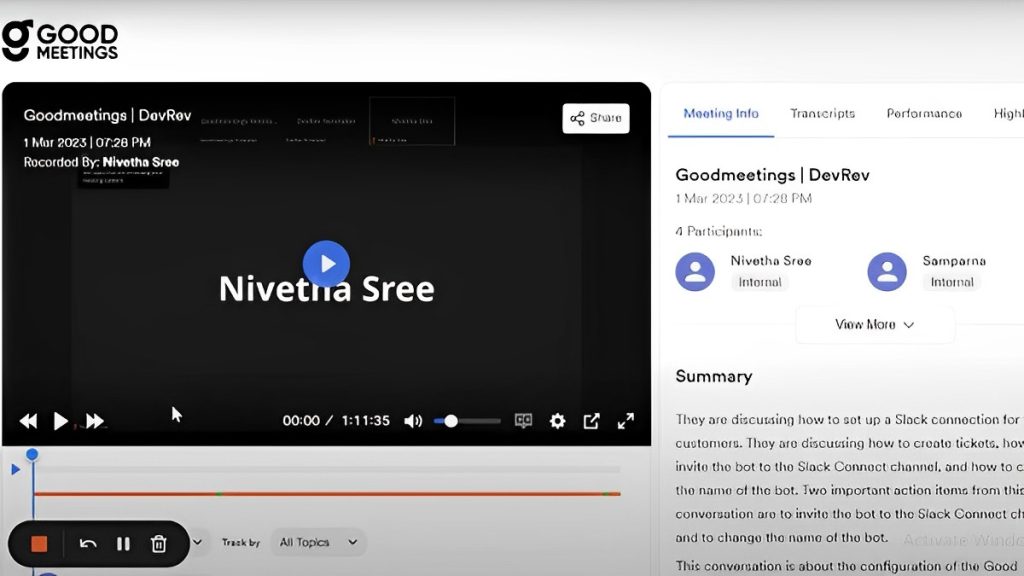Click the Share button on the video
This screenshot has width=1024, height=576.
[596, 118]
